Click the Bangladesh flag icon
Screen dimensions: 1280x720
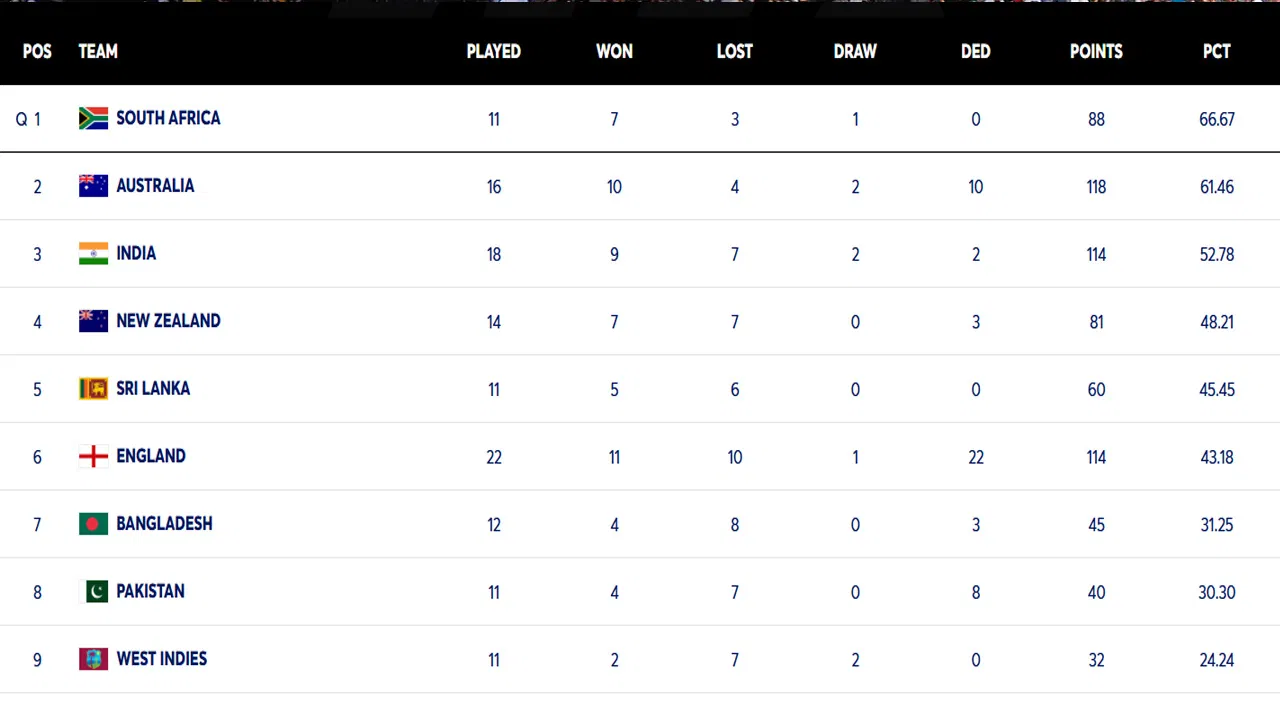click(93, 524)
